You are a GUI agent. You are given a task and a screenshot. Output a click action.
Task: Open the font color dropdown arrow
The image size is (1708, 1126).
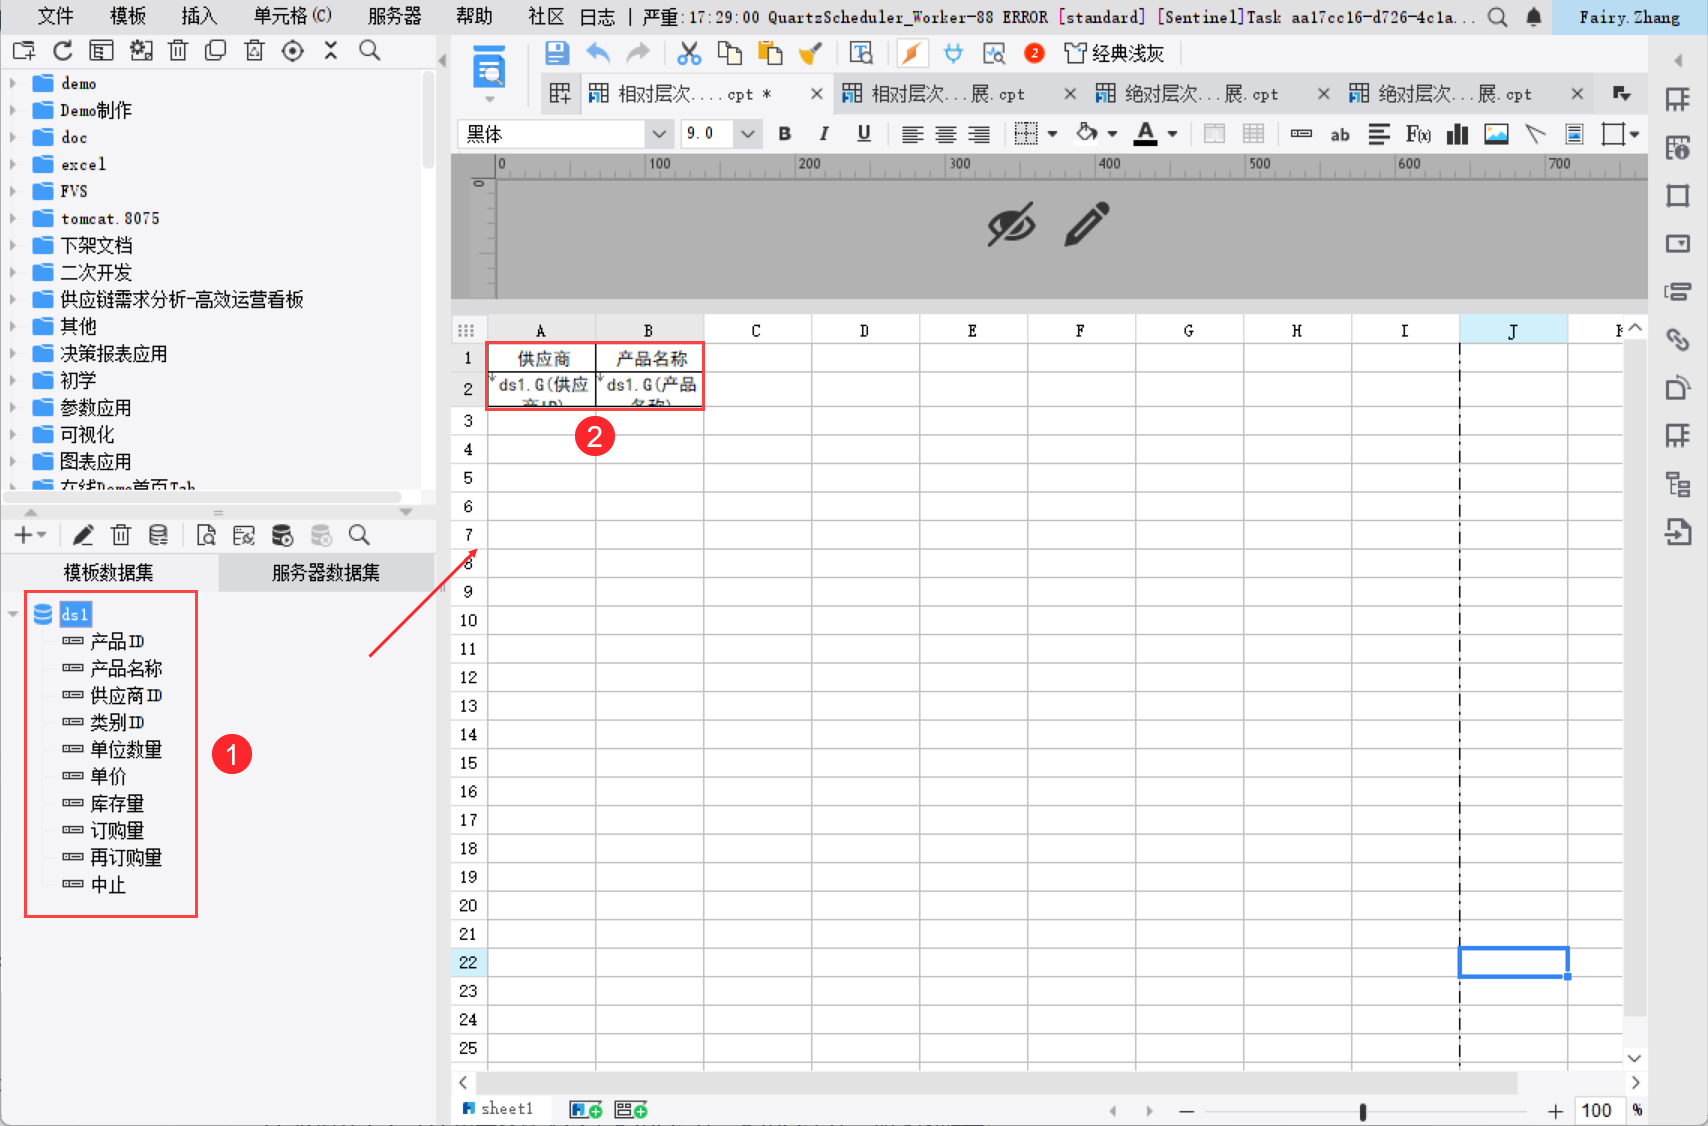pos(1172,134)
